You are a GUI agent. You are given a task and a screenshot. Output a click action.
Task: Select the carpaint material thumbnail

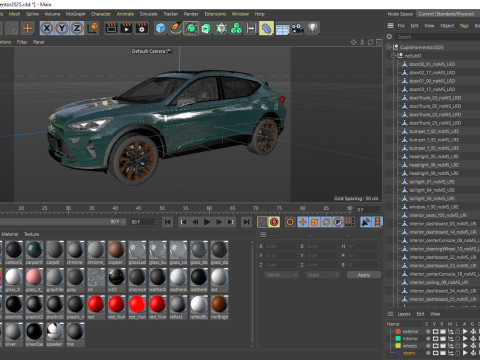pos(34,250)
